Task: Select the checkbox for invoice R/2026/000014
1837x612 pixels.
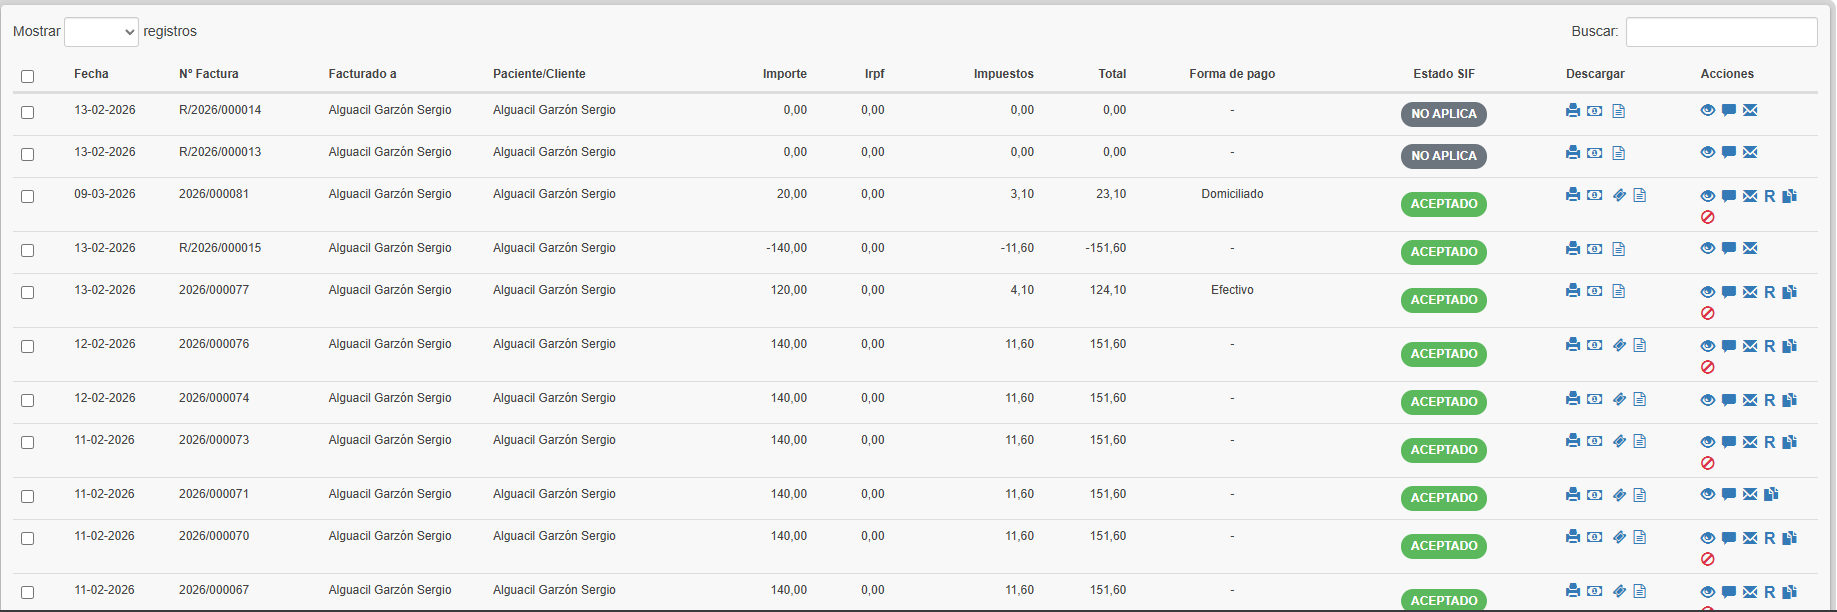Action: click(x=27, y=112)
